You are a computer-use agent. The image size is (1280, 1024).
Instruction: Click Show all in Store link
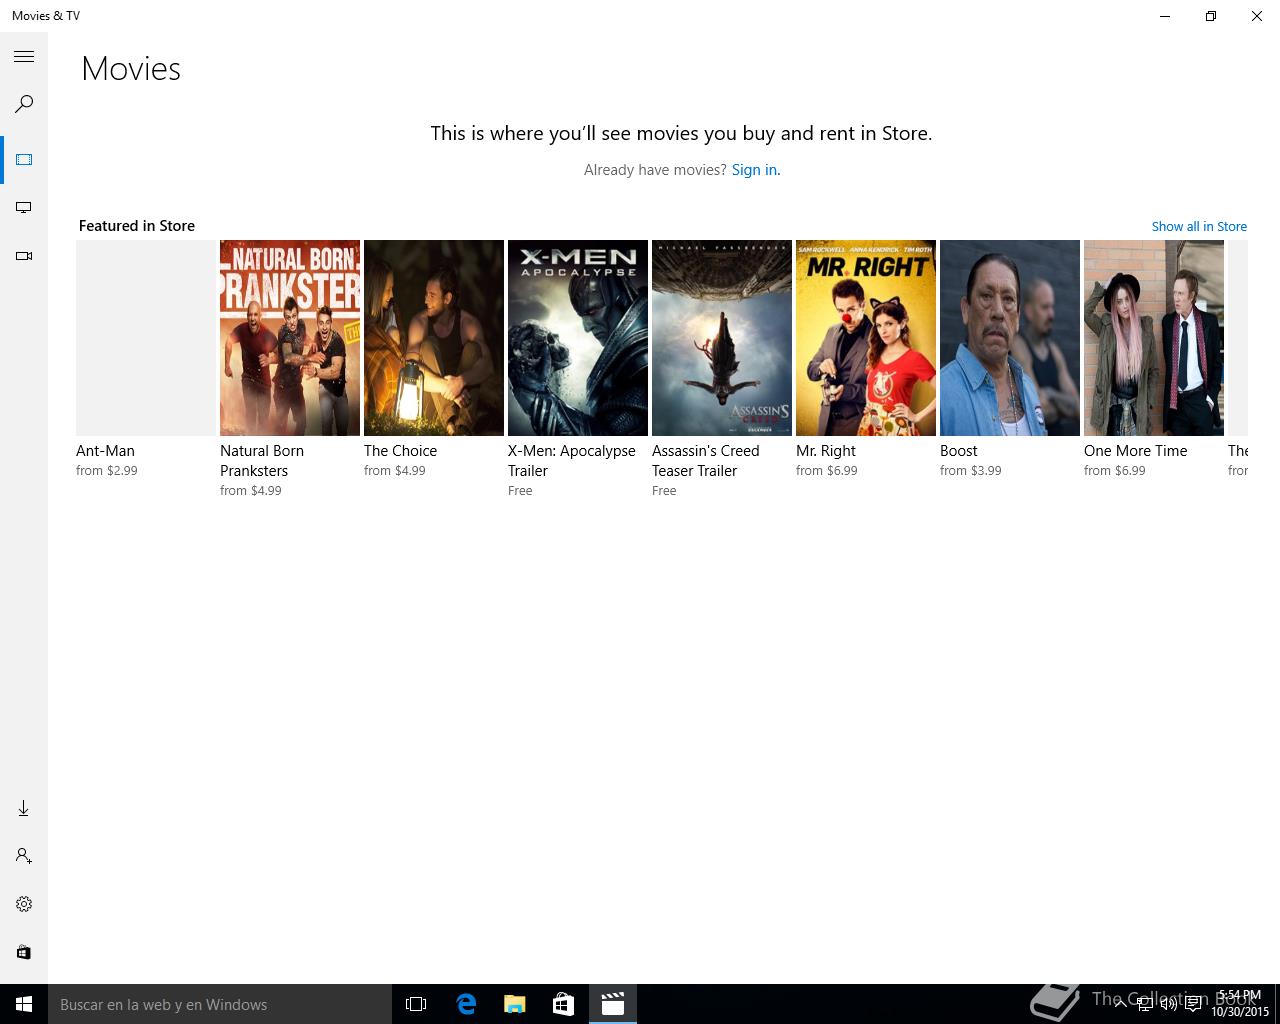click(x=1199, y=226)
